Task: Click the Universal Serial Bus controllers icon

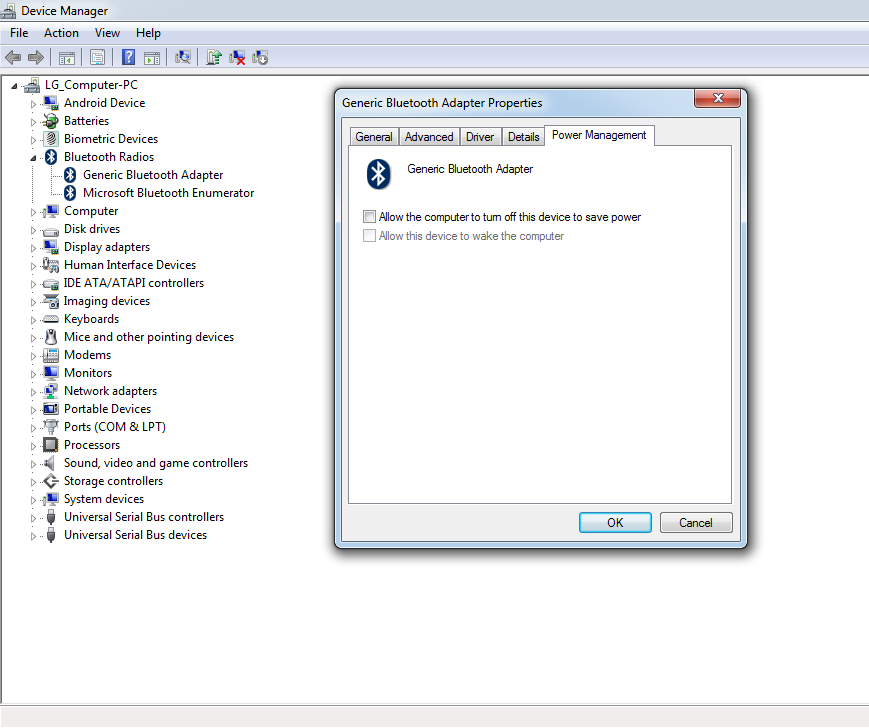Action: pos(51,517)
